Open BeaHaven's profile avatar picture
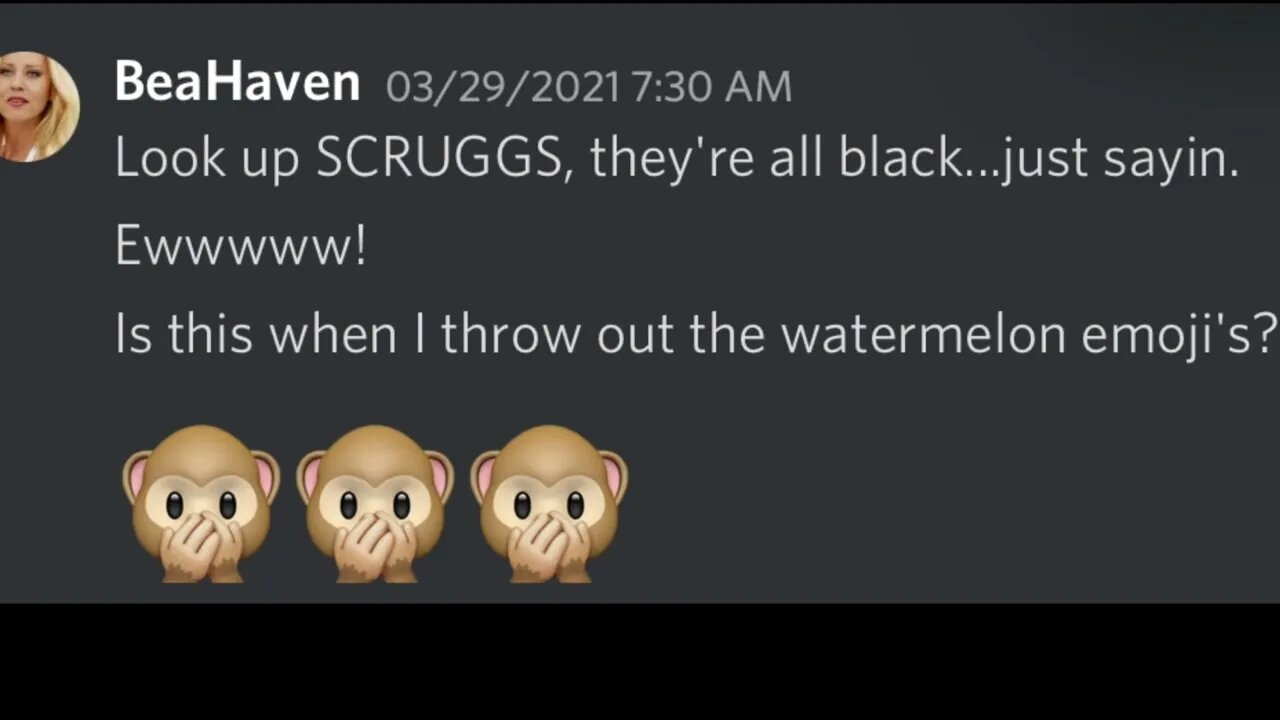Viewport: 1280px width, 720px height. coord(38,107)
